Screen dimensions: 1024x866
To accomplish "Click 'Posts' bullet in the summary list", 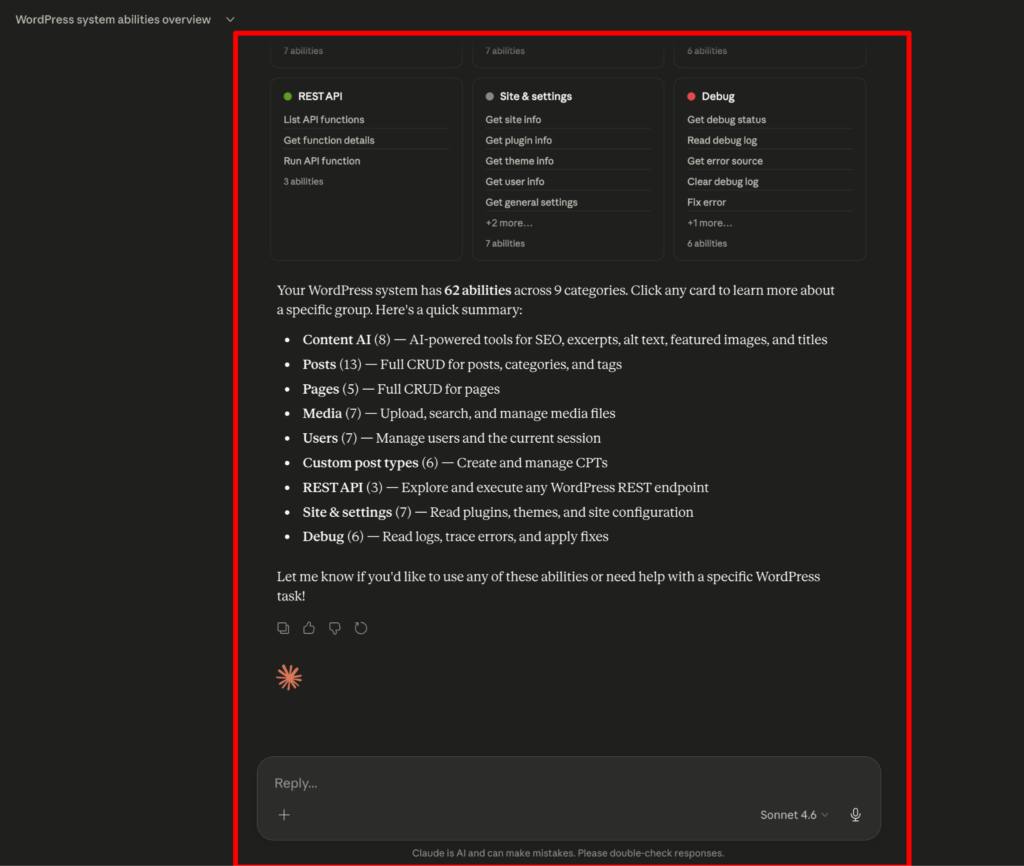I will [x=319, y=364].
